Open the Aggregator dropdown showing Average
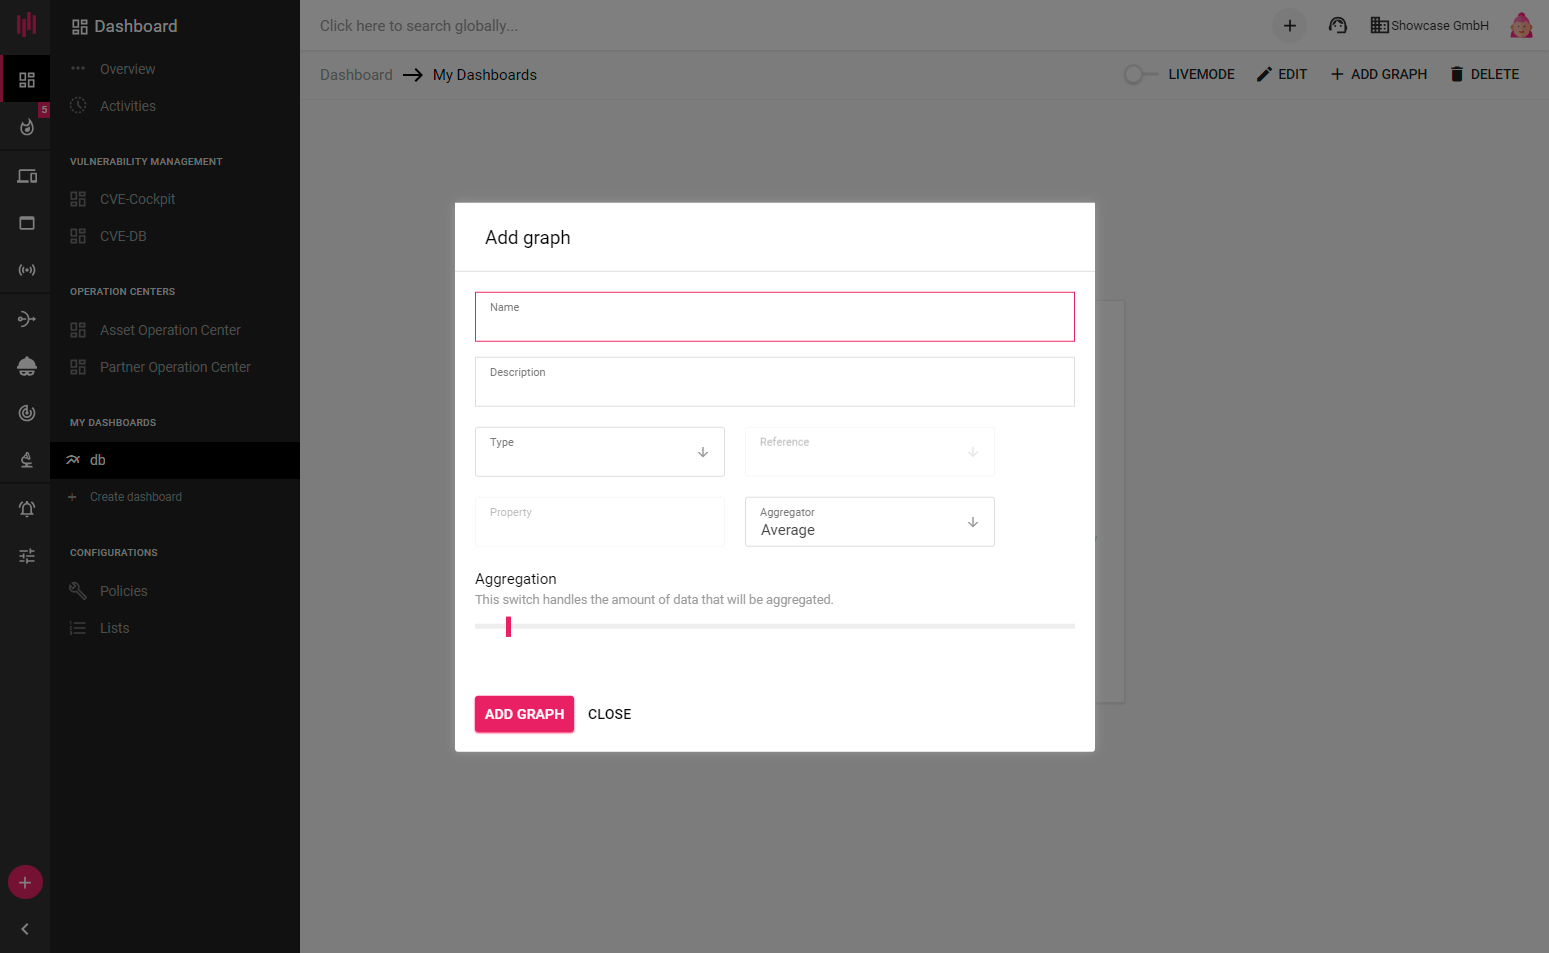Image resolution: width=1549 pixels, height=953 pixels. [869, 522]
